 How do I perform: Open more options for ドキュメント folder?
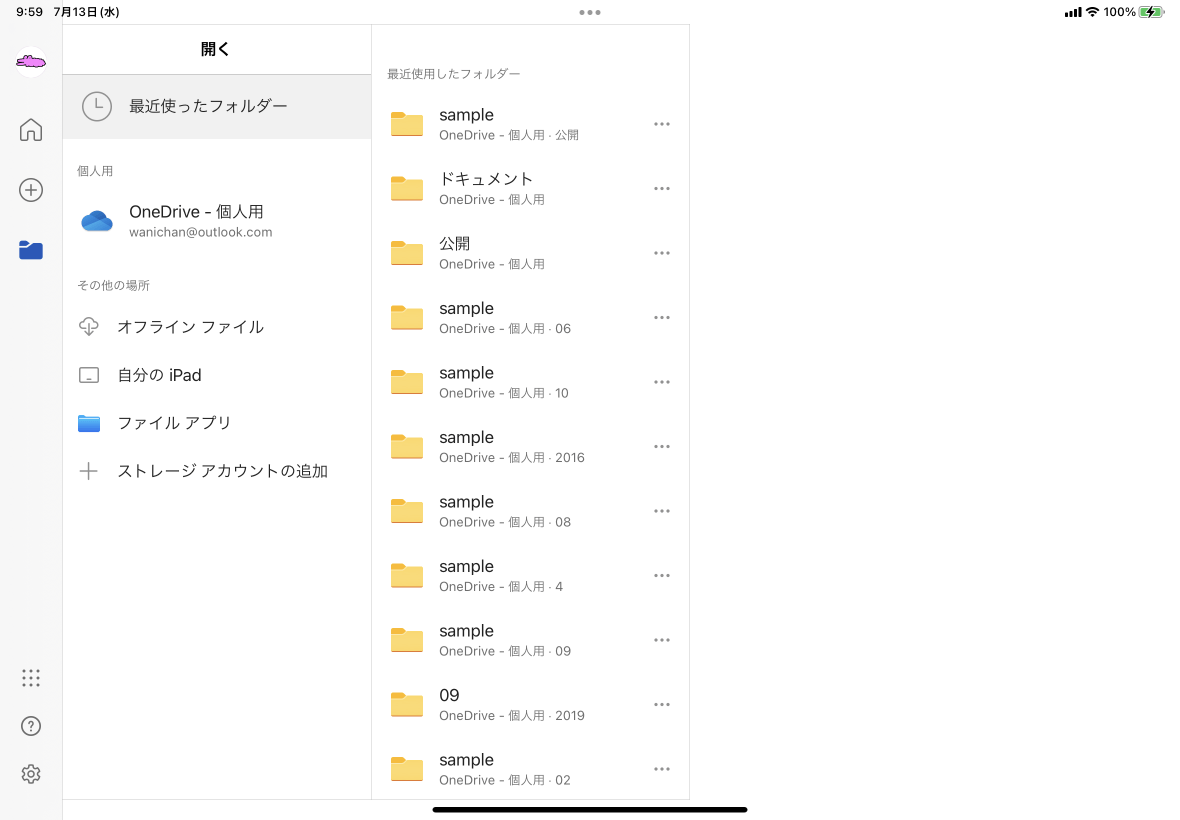click(661, 188)
